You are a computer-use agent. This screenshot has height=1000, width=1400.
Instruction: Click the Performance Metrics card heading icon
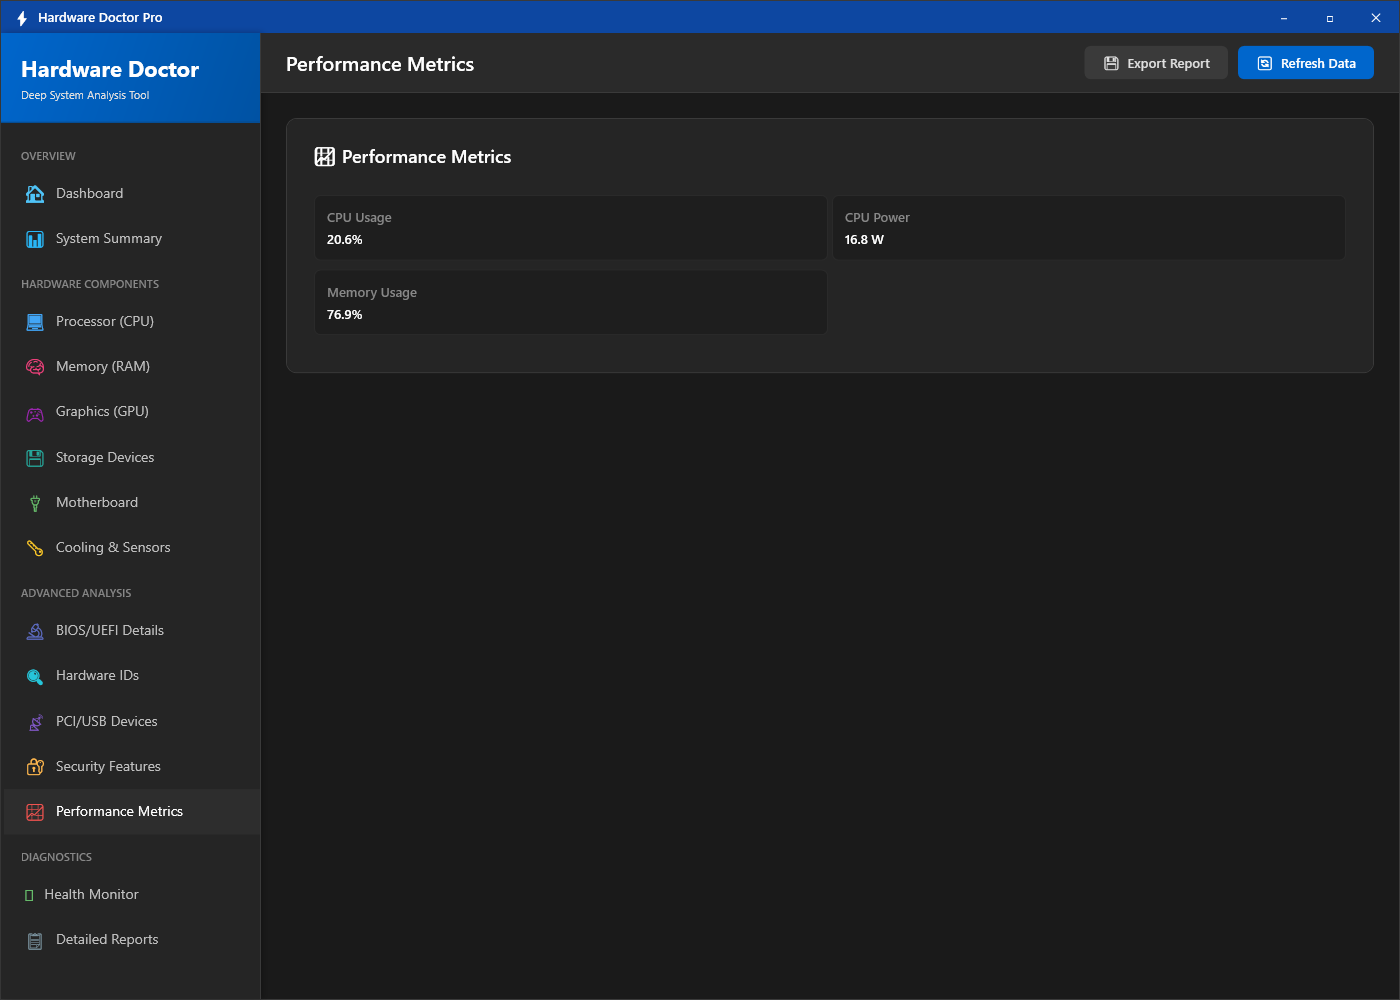(325, 157)
